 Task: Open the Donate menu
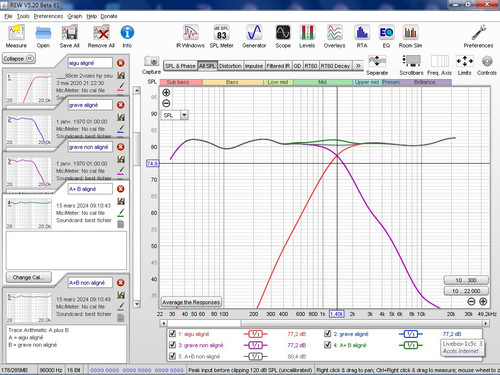109,16
